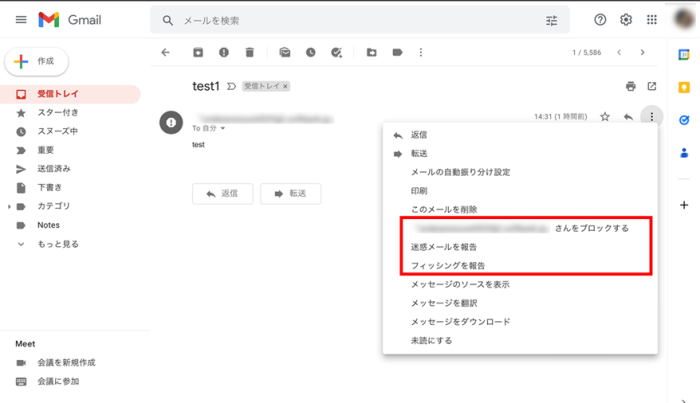This screenshot has height=403, width=700.
Task: Star the test1 message
Action: (x=605, y=117)
